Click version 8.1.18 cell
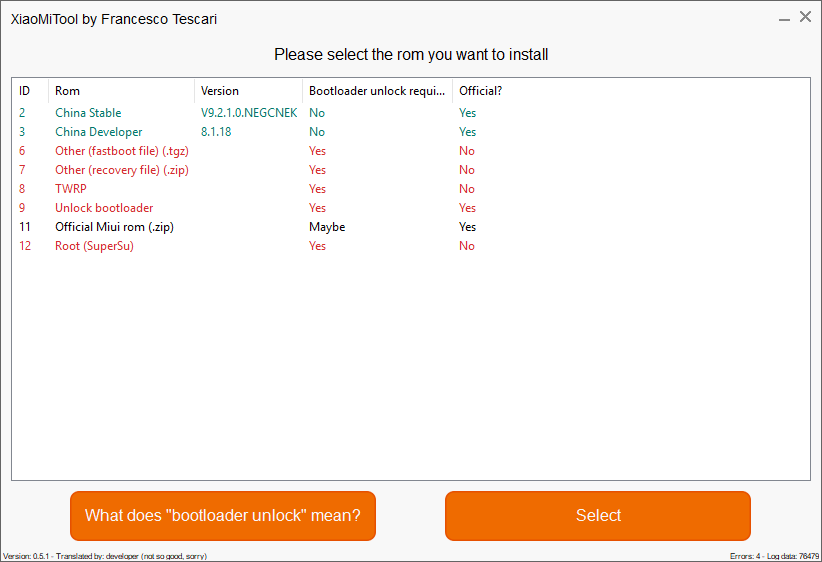The image size is (822, 562). [x=216, y=132]
